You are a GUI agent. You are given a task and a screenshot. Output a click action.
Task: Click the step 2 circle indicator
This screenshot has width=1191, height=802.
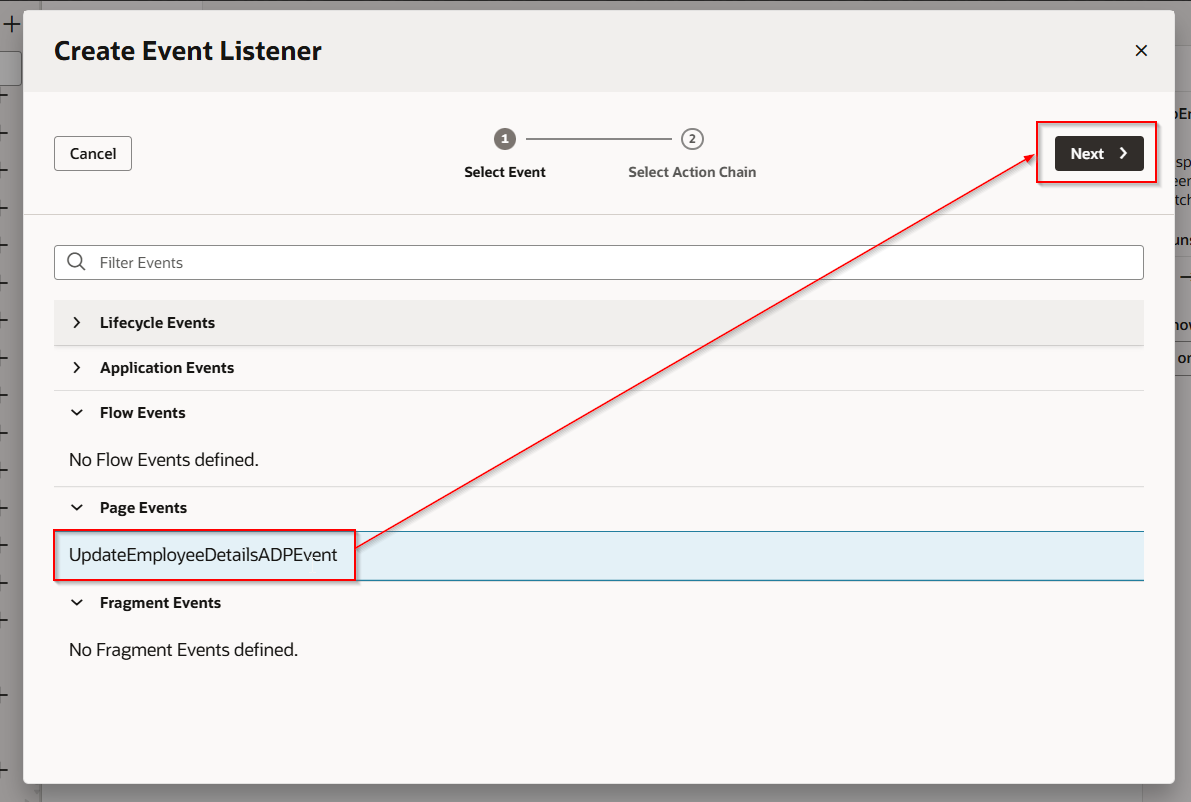click(x=692, y=139)
